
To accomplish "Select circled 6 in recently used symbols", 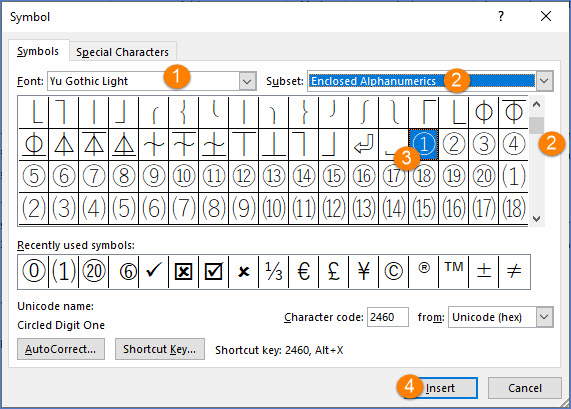I will (x=124, y=272).
